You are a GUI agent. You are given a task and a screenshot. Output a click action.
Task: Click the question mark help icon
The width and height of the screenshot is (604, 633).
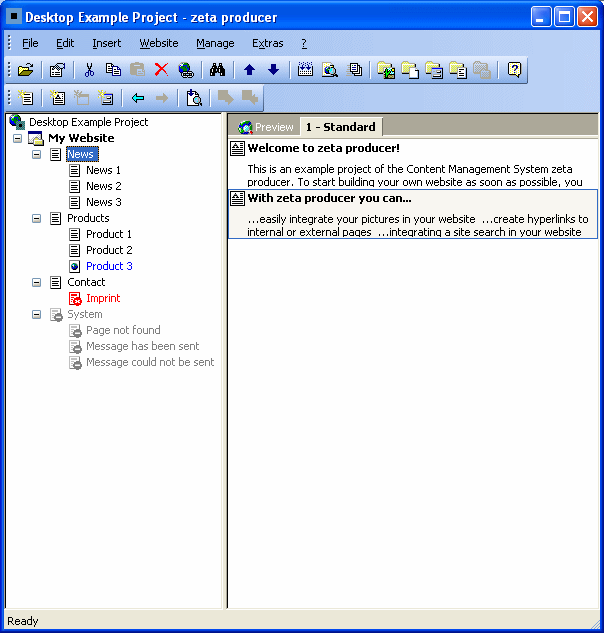coord(514,70)
